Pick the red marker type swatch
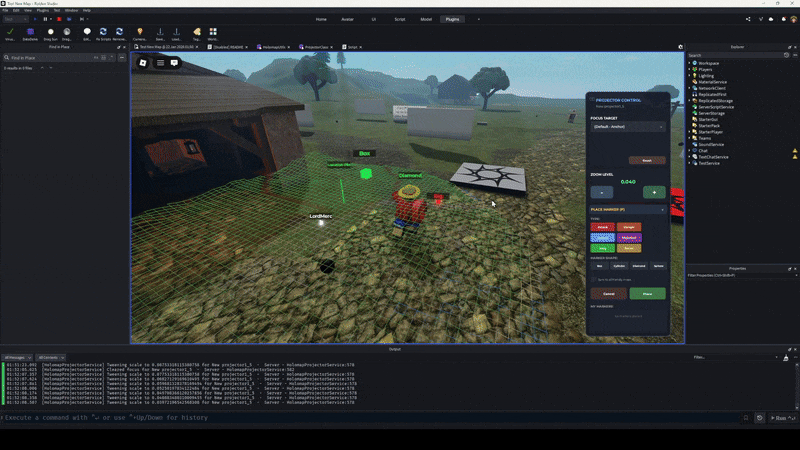Viewport: 800px width, 450px height. pyautogui.click(x=602, y=227)
